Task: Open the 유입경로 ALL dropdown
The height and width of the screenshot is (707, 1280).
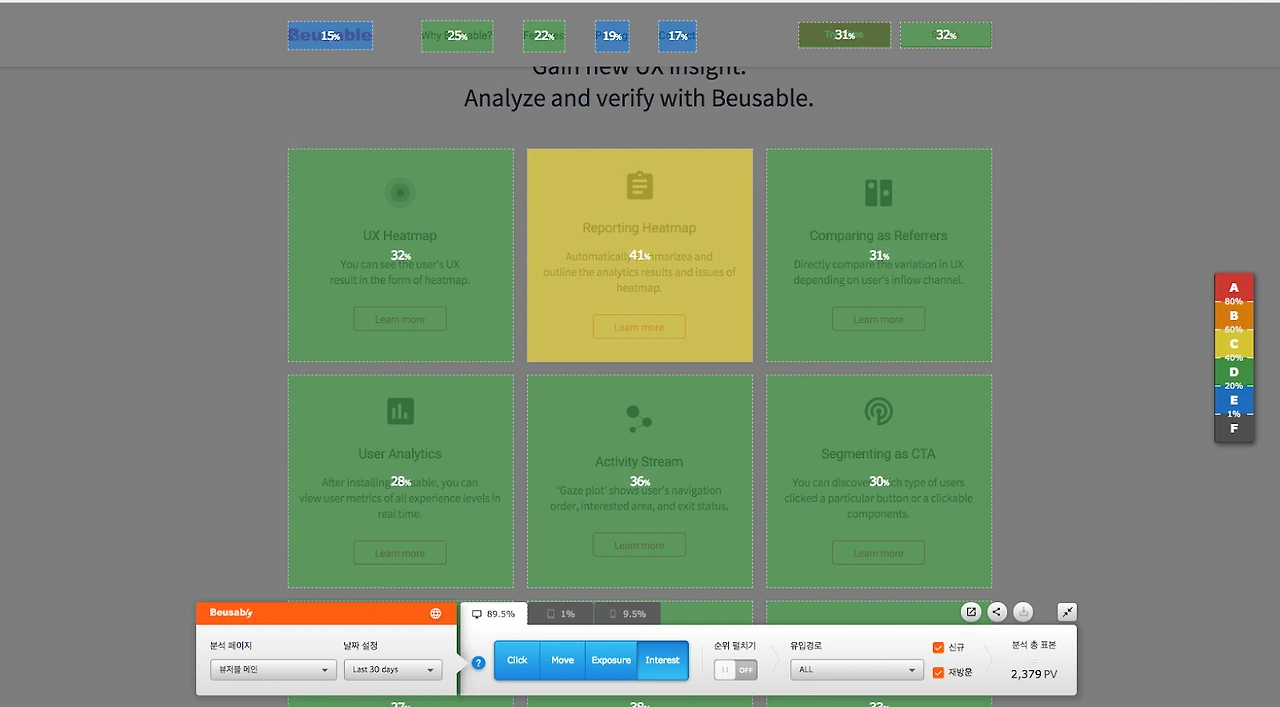Action: [x=856, y=670]
